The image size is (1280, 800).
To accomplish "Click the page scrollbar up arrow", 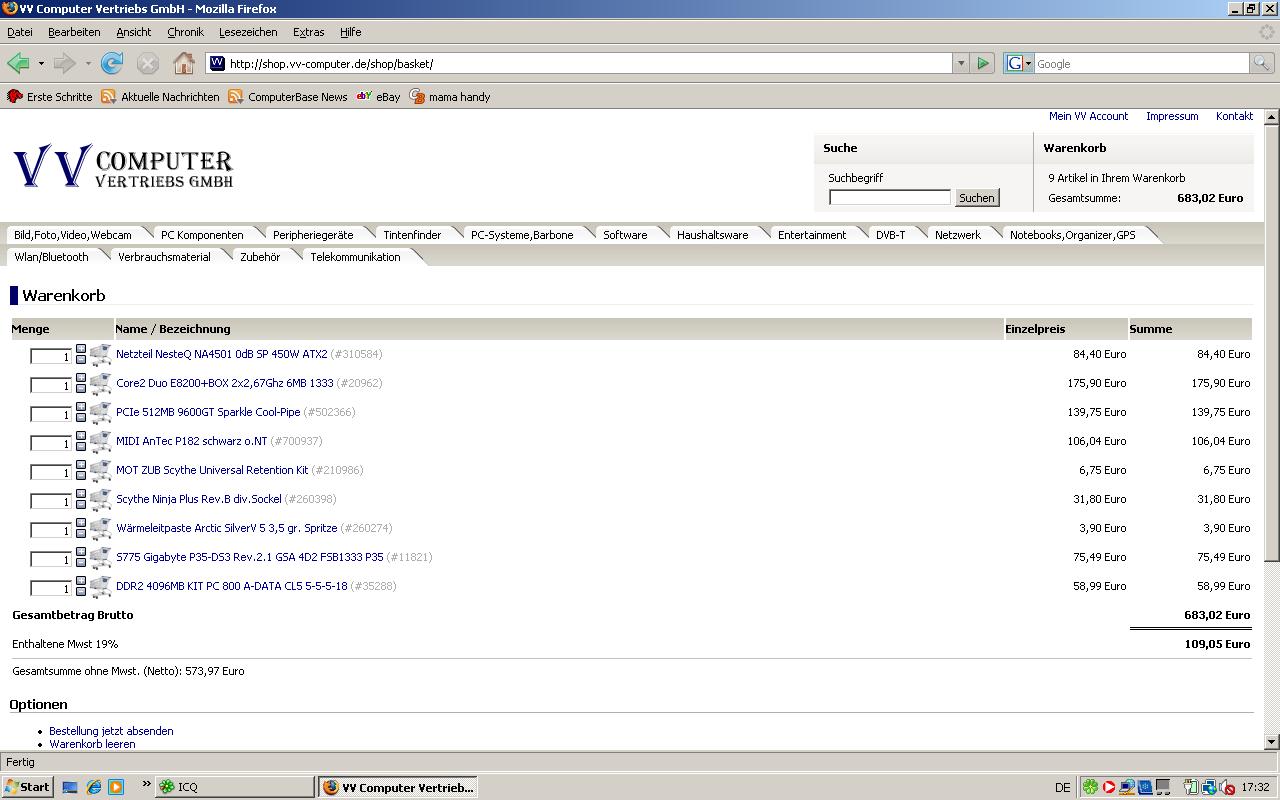I will point(1272,117).
